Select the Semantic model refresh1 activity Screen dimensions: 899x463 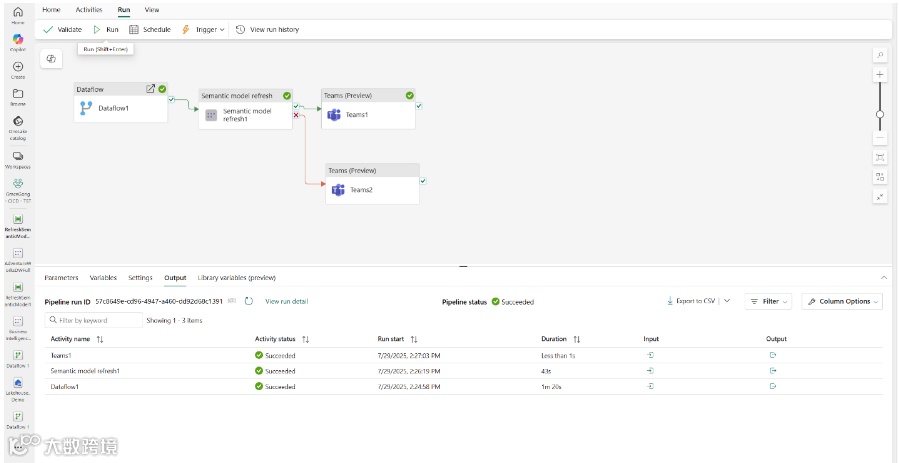245,109
